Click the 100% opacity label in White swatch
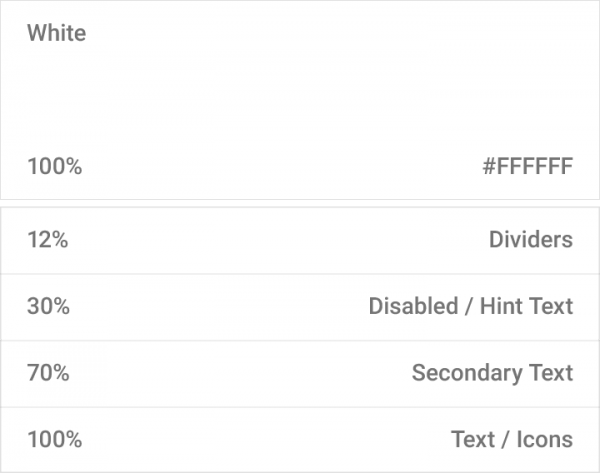 coord(55,166)
